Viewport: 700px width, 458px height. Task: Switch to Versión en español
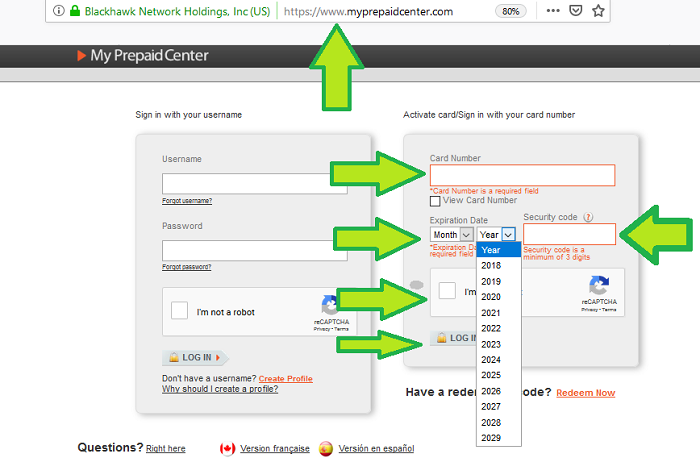click(x=376, y=448)
